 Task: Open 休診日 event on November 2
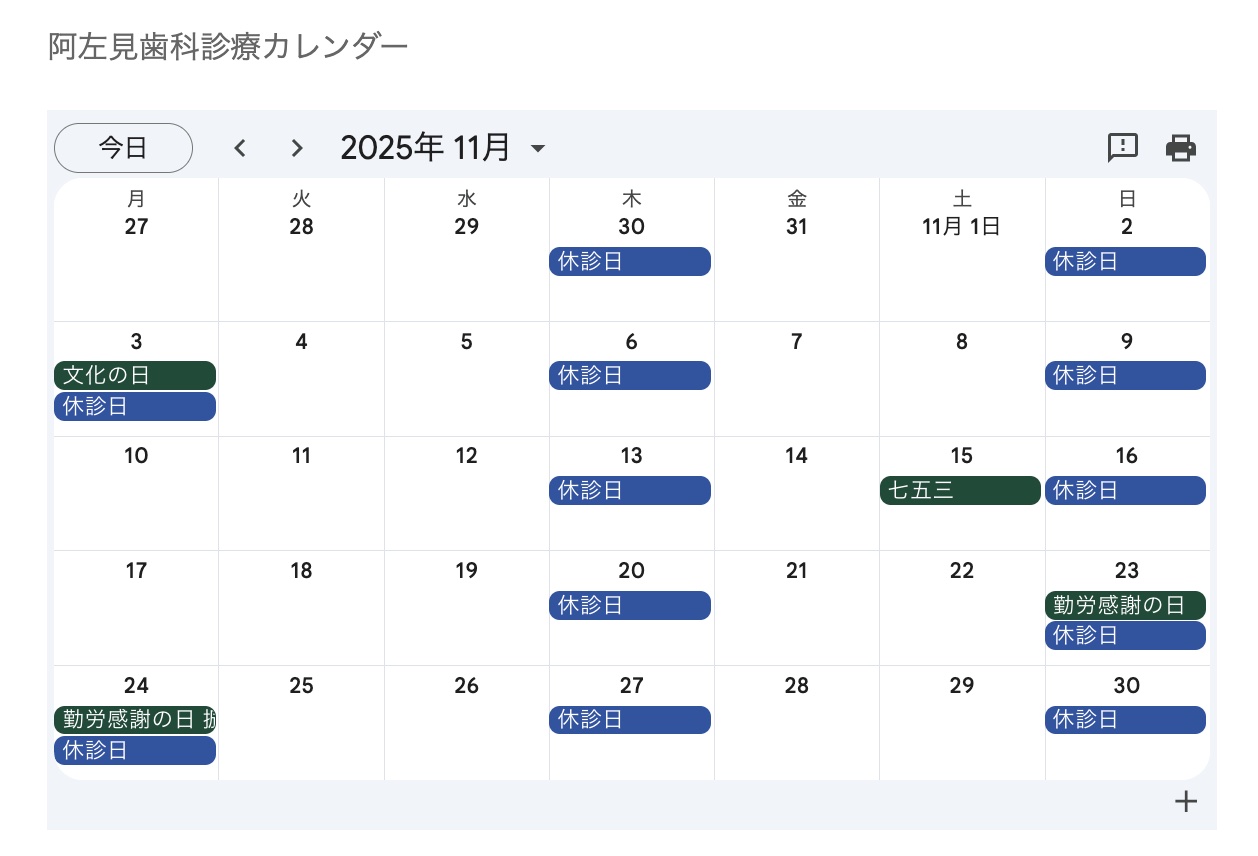[1125, 262]
